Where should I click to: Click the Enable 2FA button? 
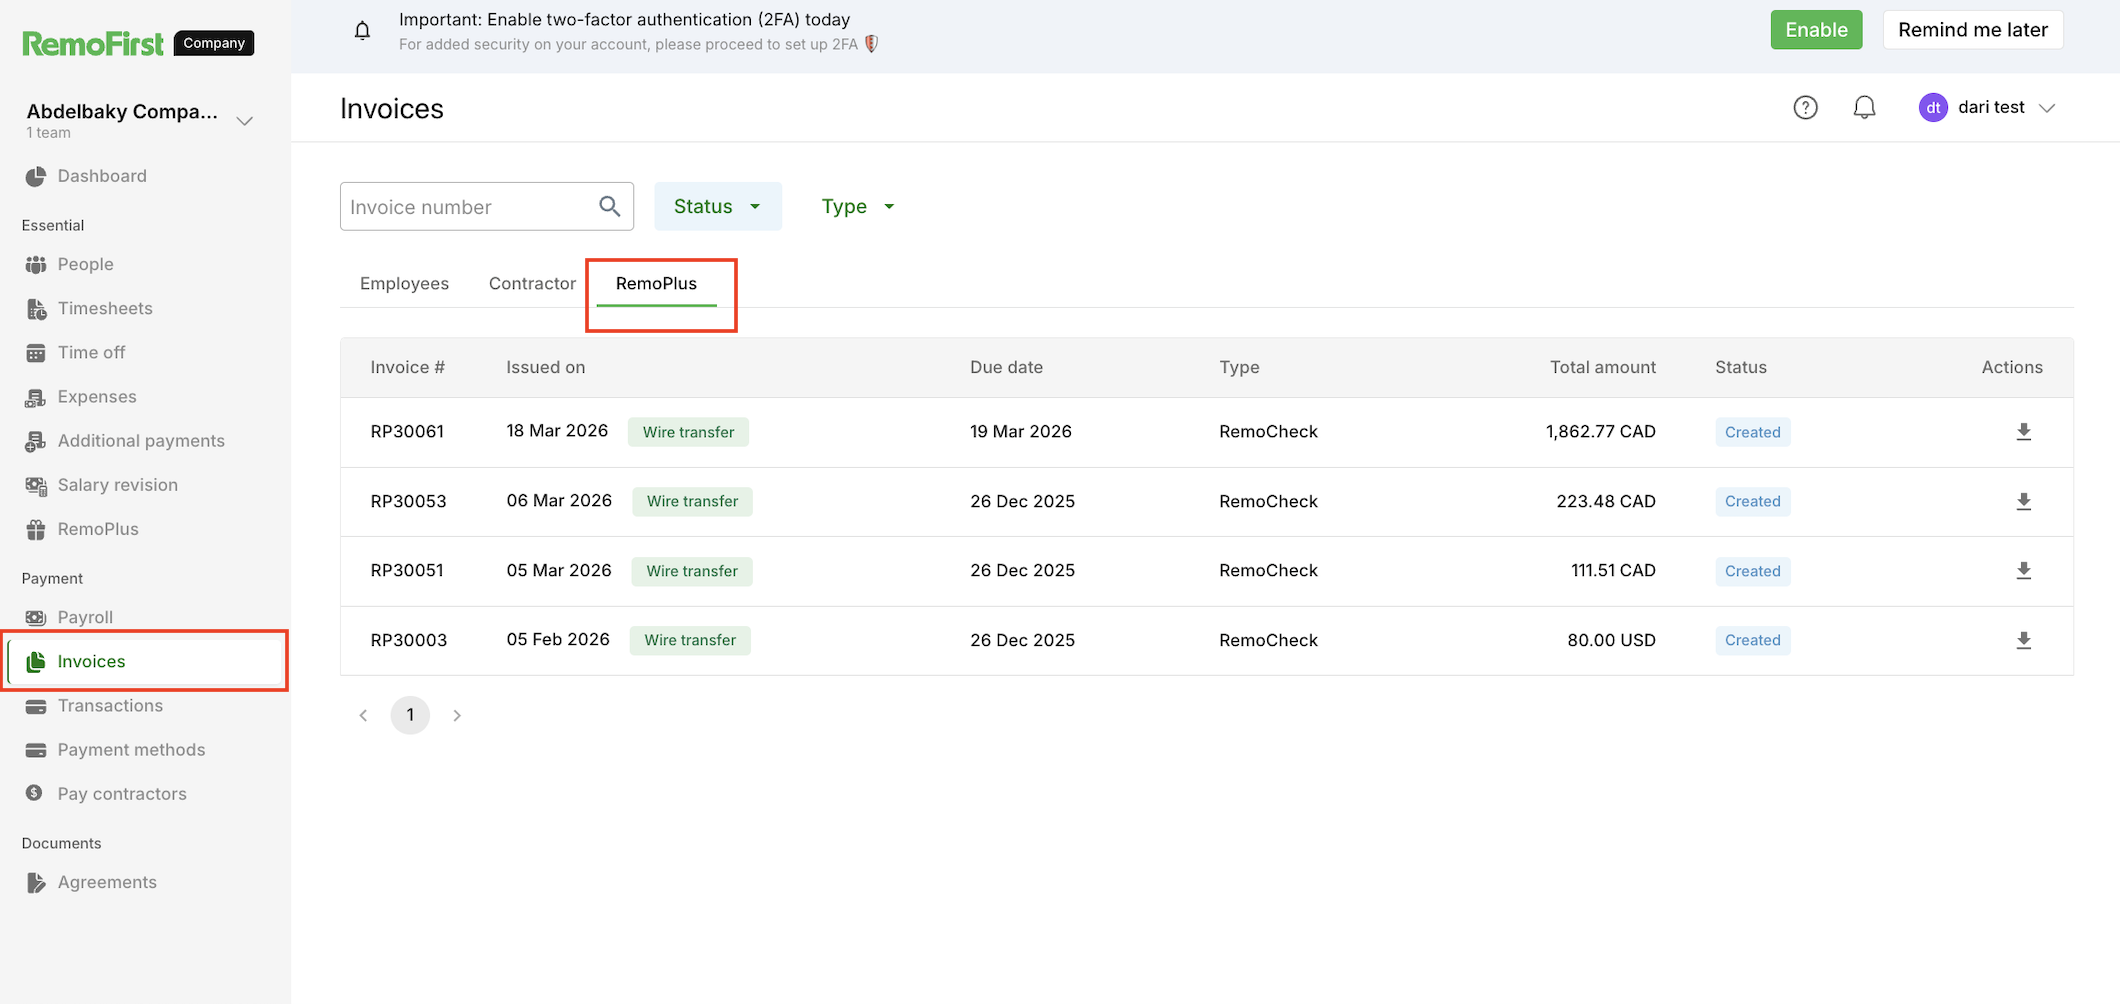coord(1816,30)
